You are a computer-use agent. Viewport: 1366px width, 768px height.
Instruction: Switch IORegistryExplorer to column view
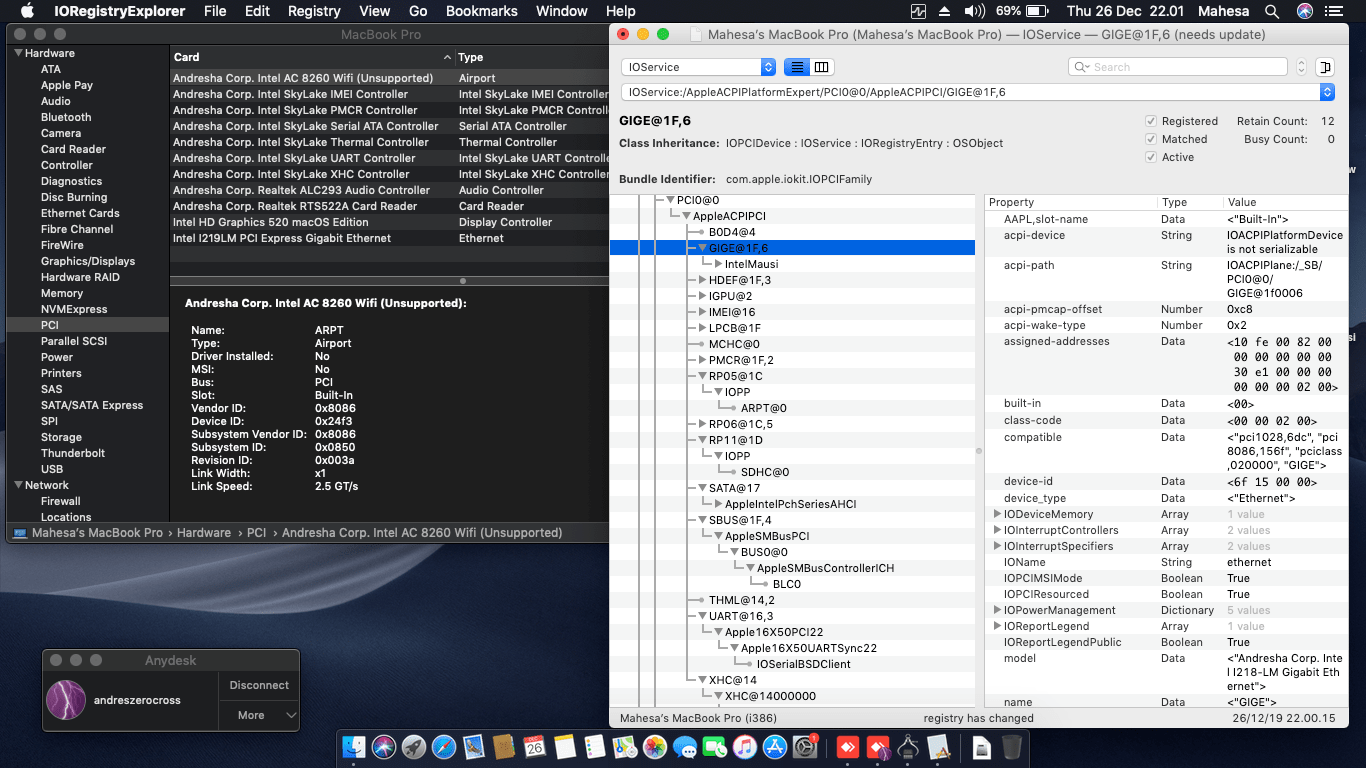tap(822, 67)
